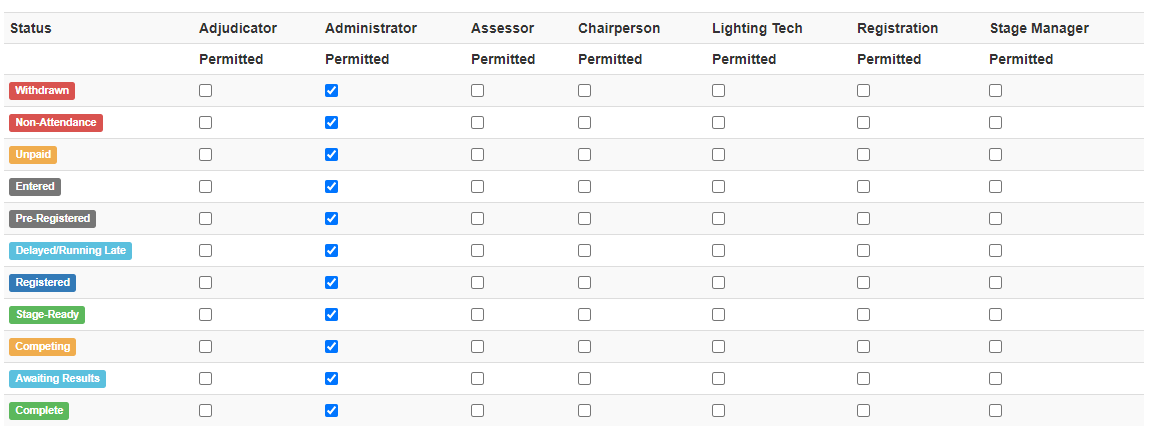Select the Awaiting Results status badge
The image size is (1152, 437).
(57, 378)
